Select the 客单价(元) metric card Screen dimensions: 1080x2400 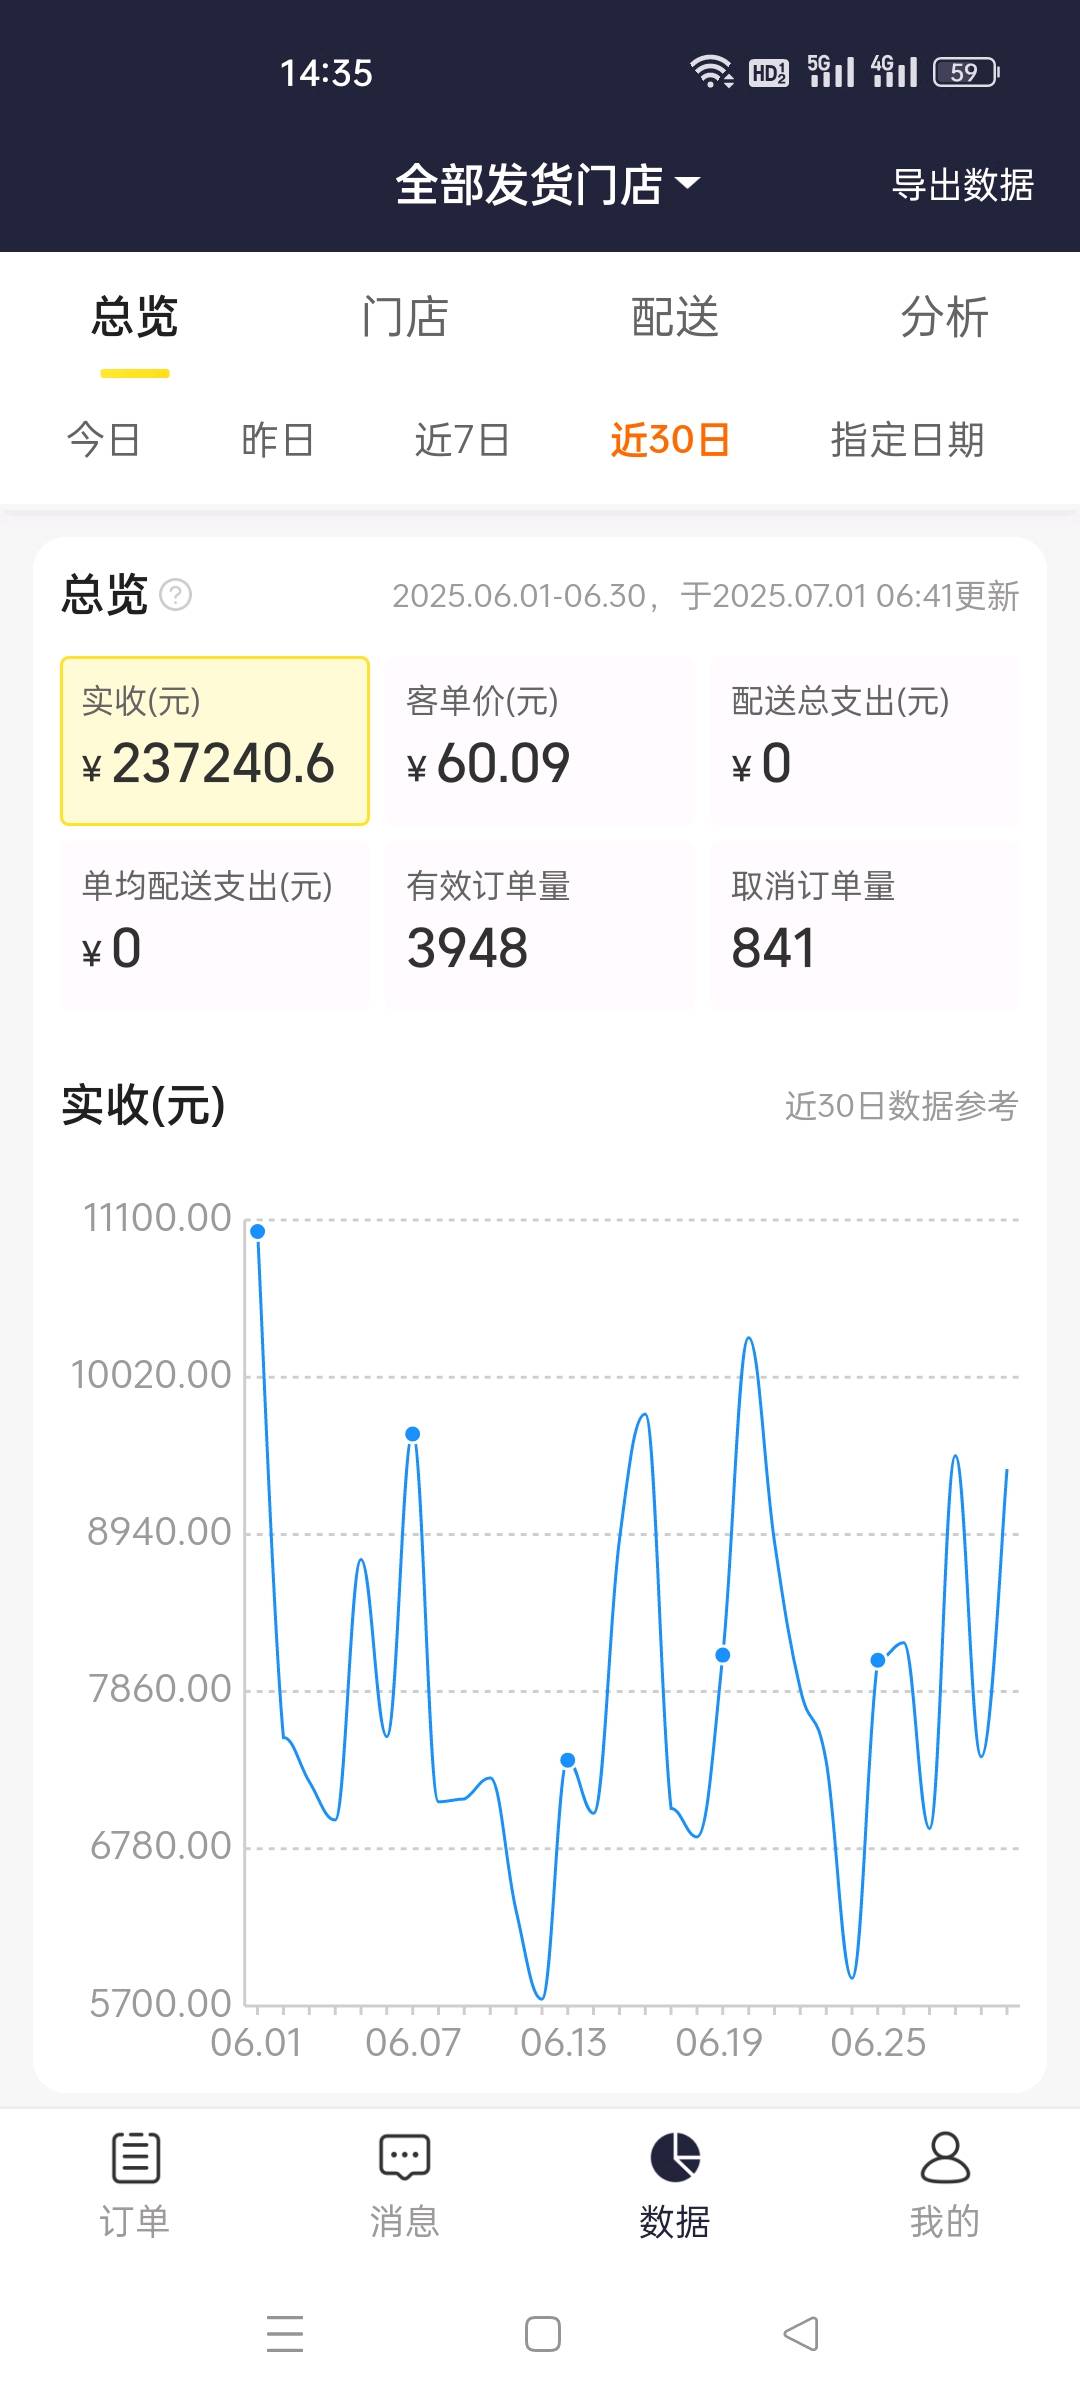pyautogui.click(x=540, y=741)
